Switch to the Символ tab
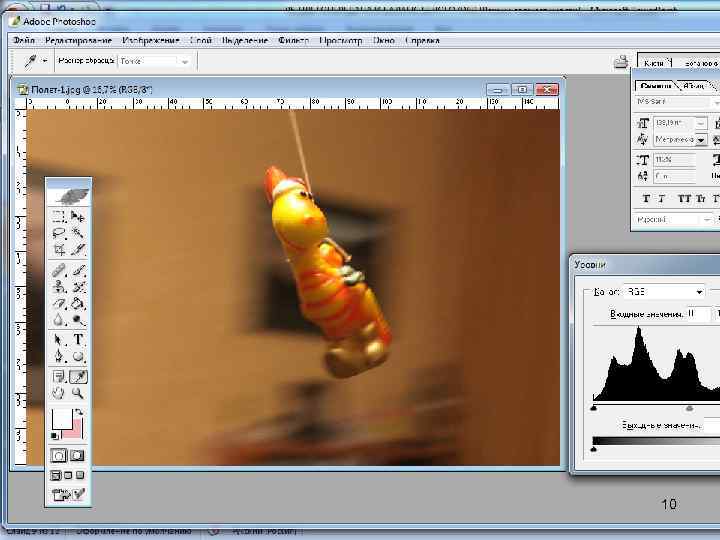 pyautogui.click(x=656, y=85)
